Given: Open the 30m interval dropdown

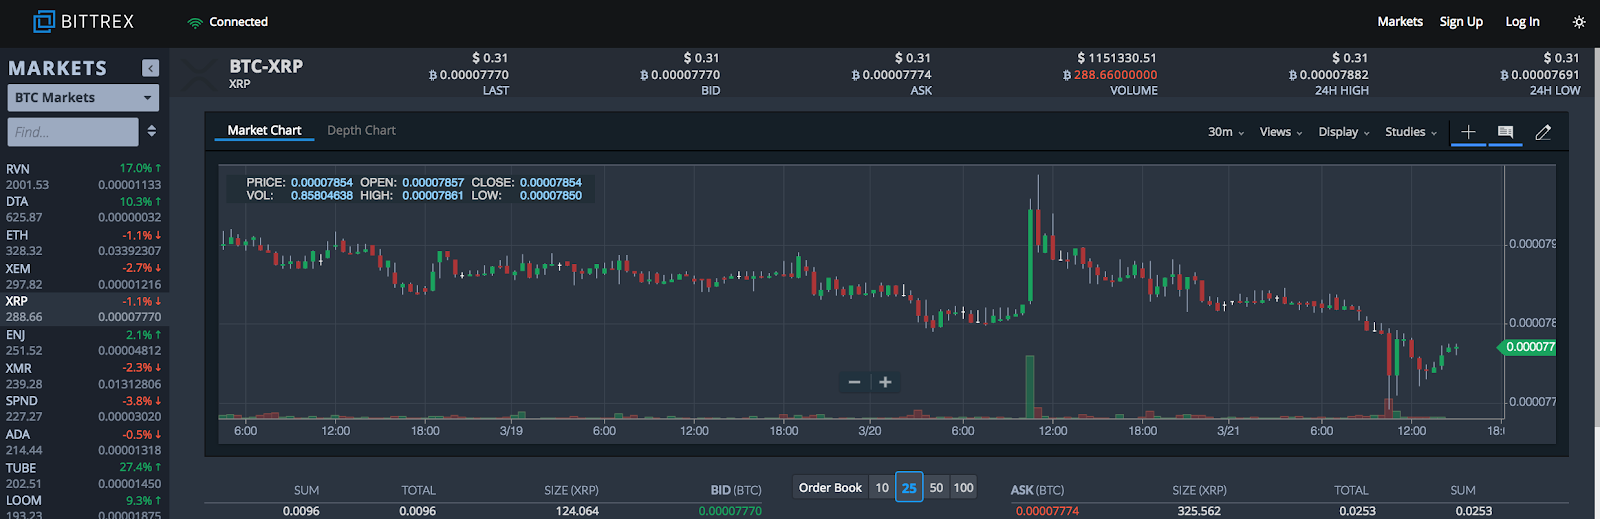Looking at the screenshot, I should coord(1226,132).
